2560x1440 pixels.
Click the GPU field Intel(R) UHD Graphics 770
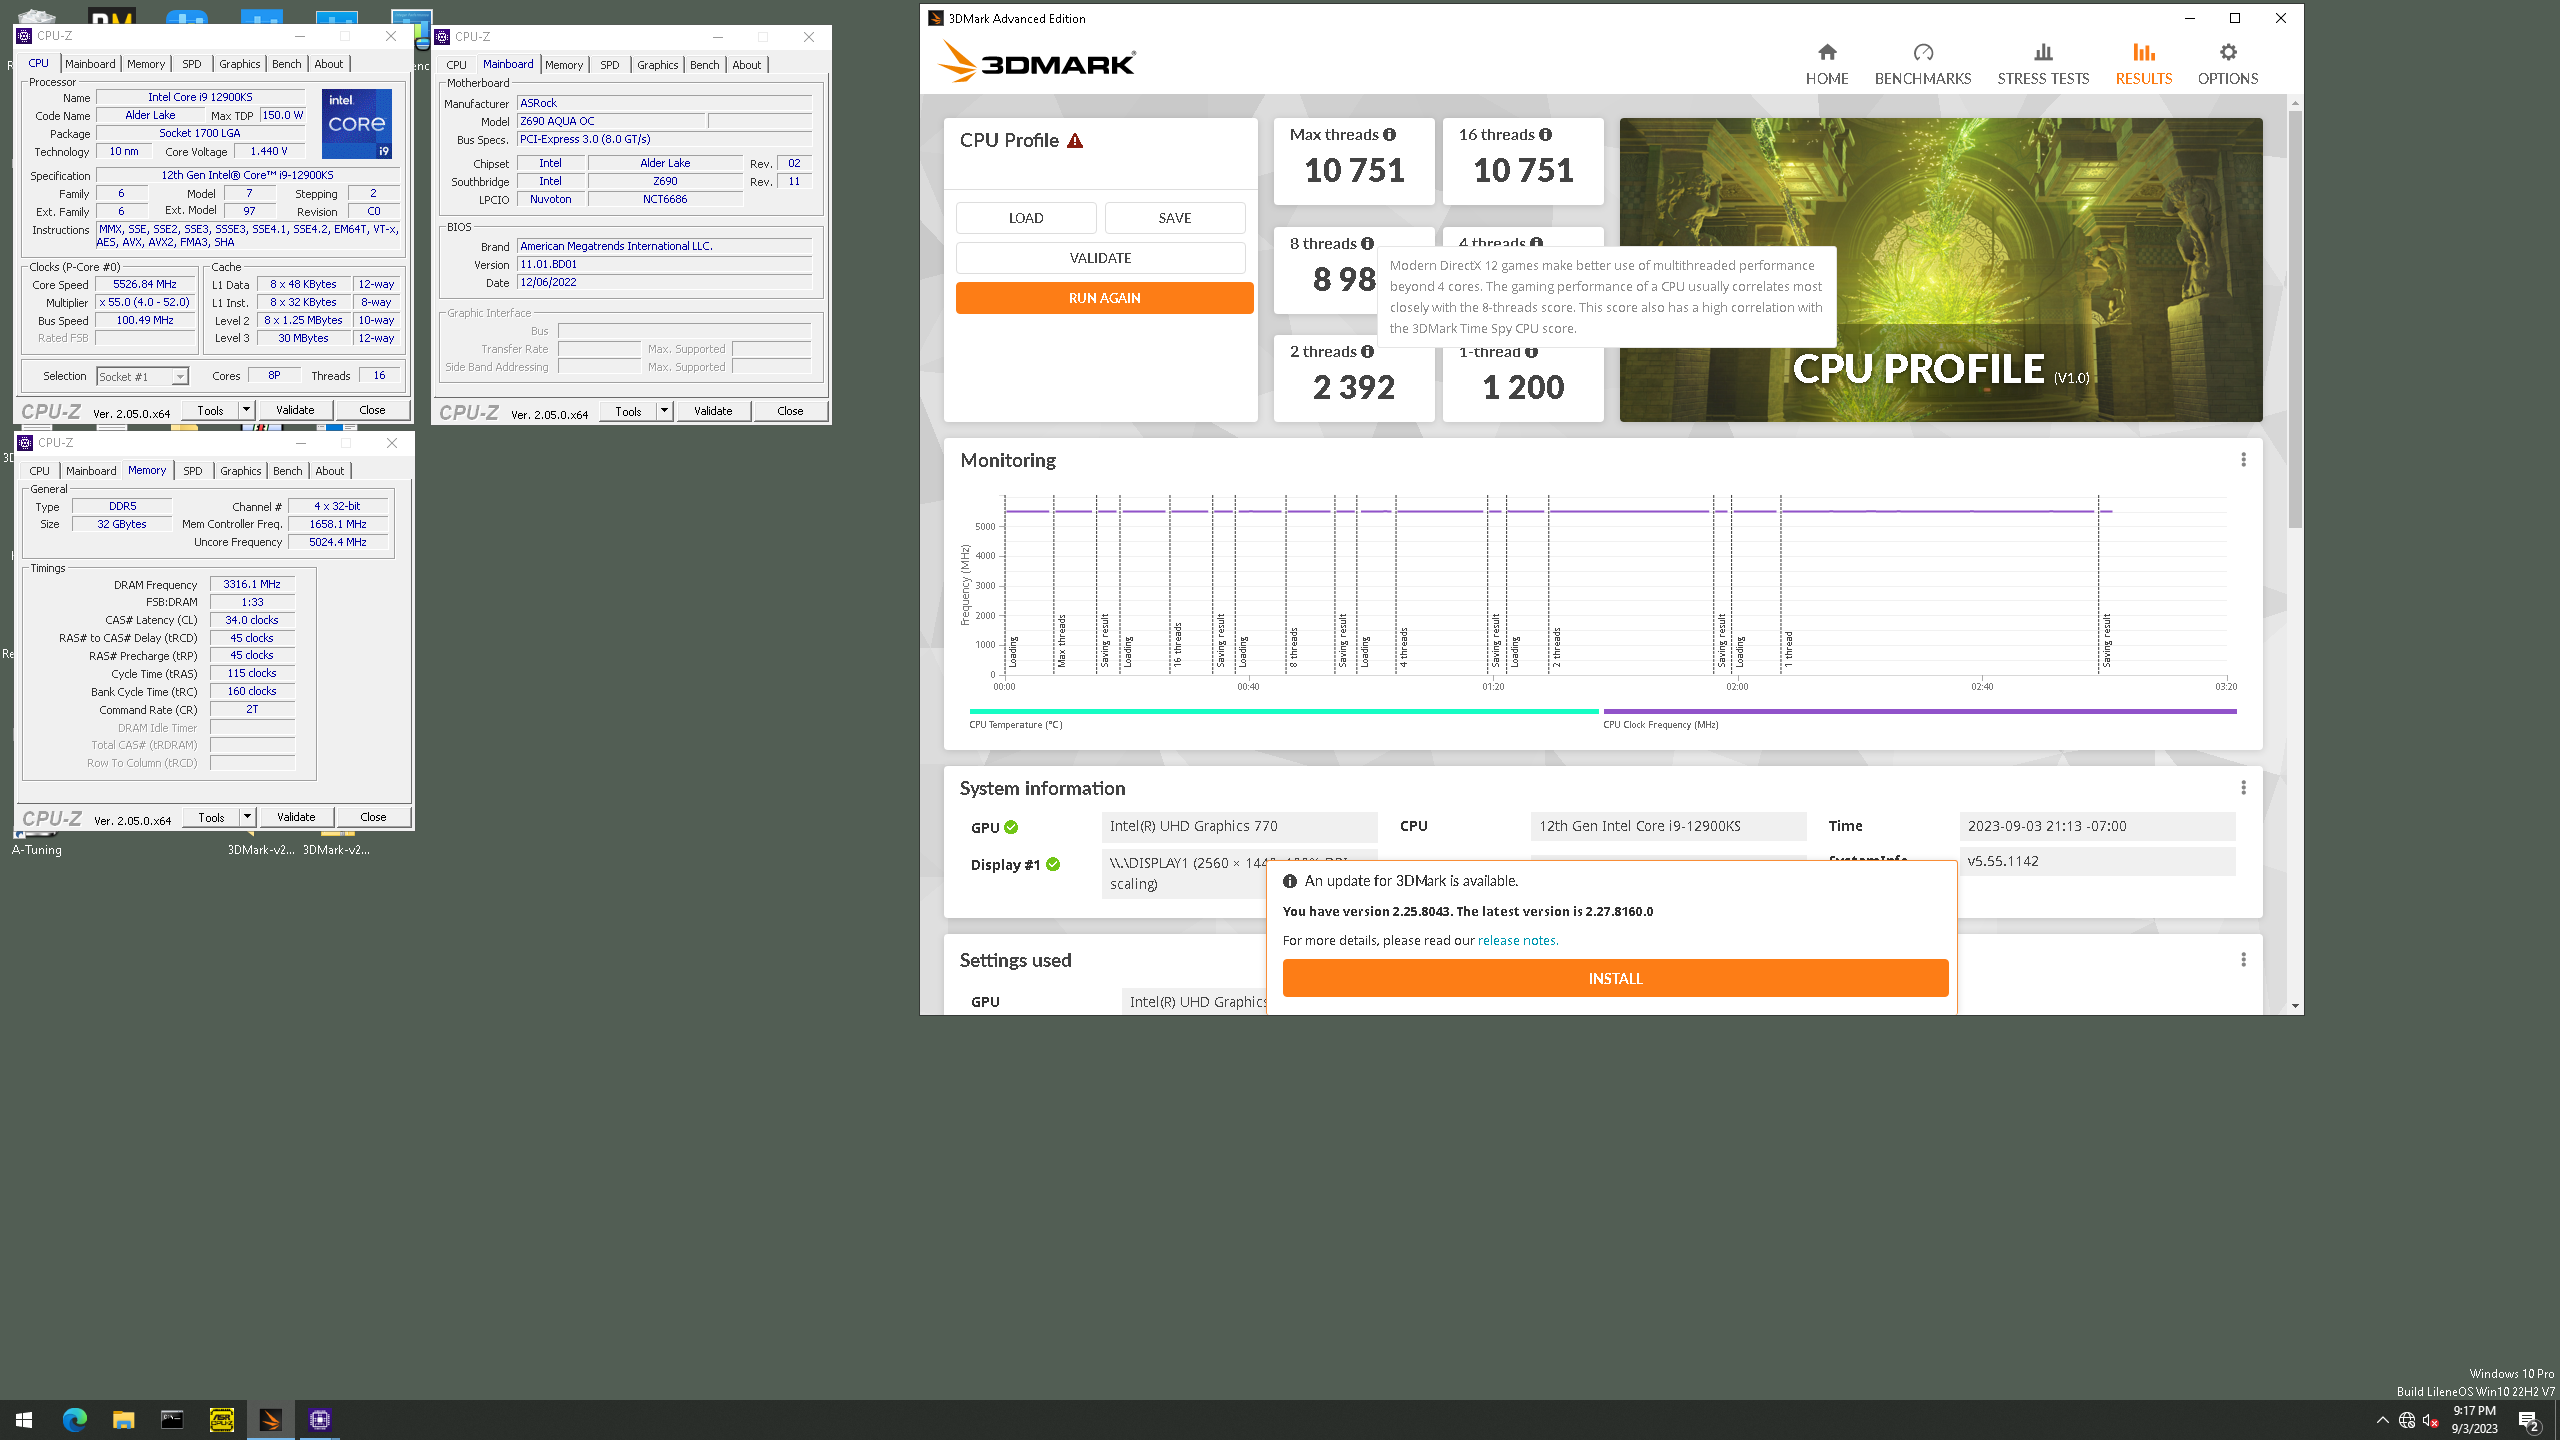pos(1239,826)
